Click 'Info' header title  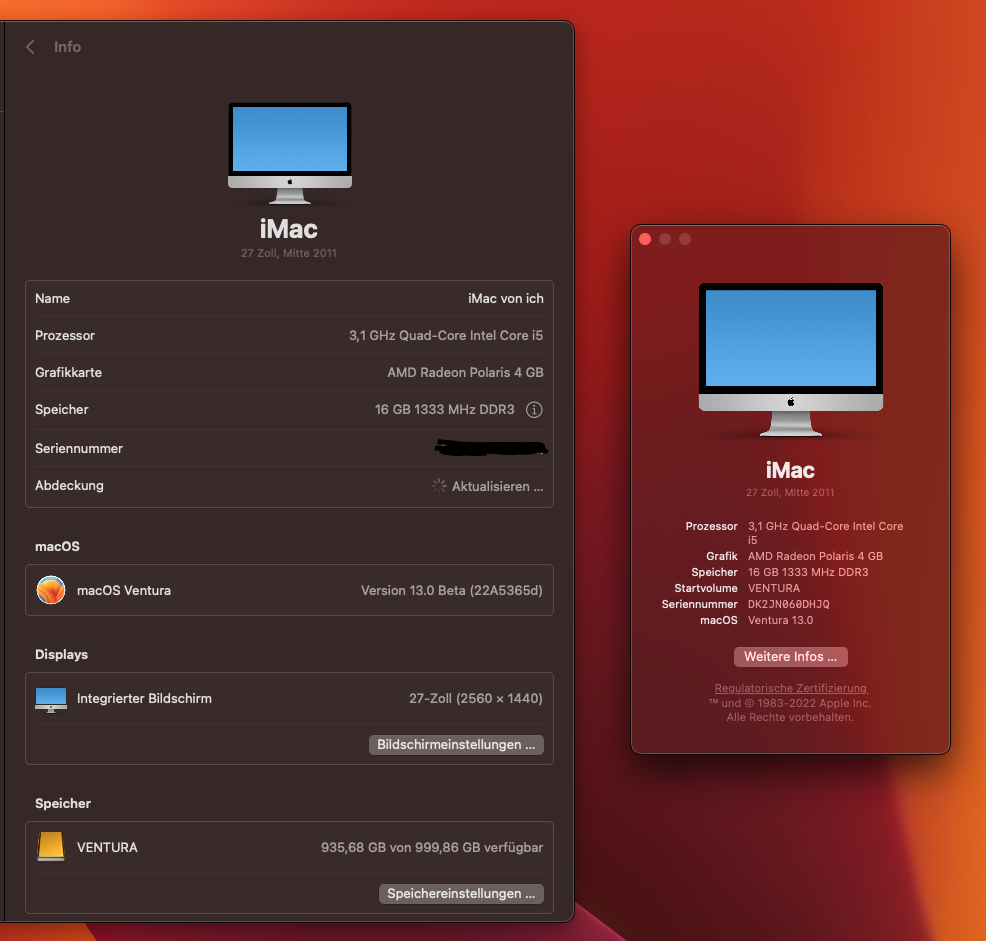pyautogui.click(x=67, y=47)
